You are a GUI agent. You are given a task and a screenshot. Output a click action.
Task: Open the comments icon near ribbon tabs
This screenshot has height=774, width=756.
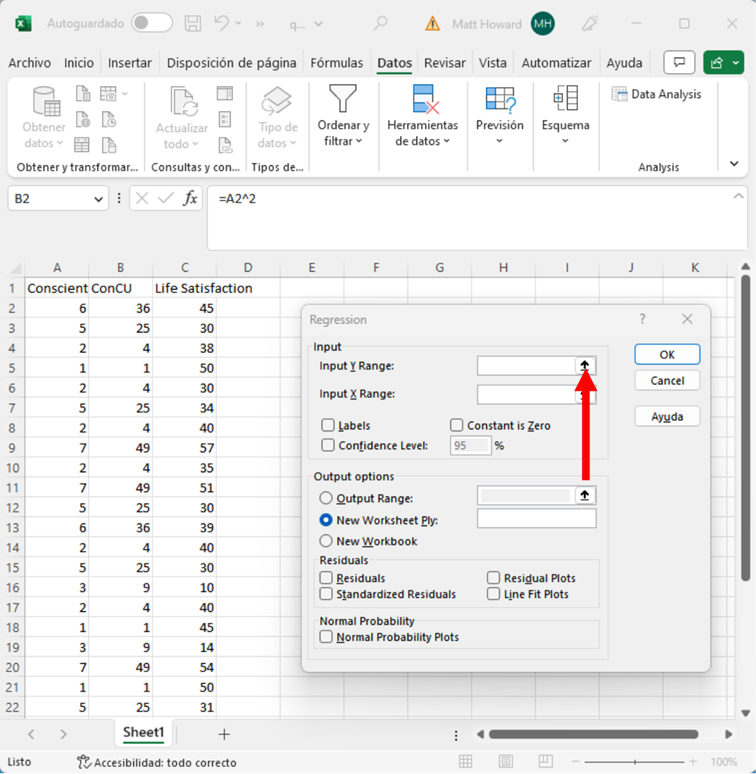679,62
